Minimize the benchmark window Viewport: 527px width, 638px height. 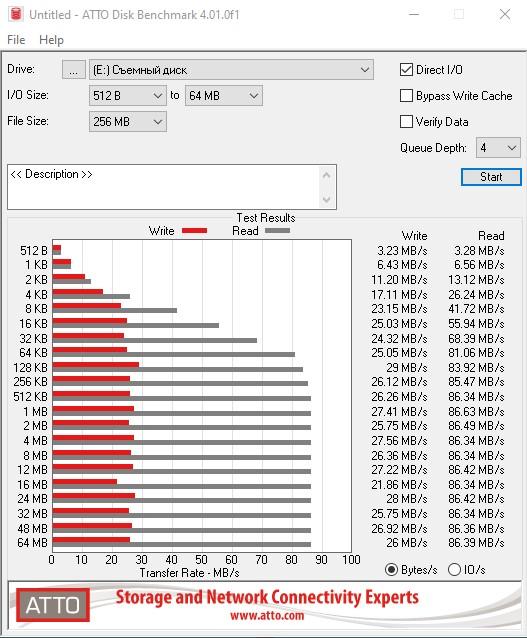point(414,14)
